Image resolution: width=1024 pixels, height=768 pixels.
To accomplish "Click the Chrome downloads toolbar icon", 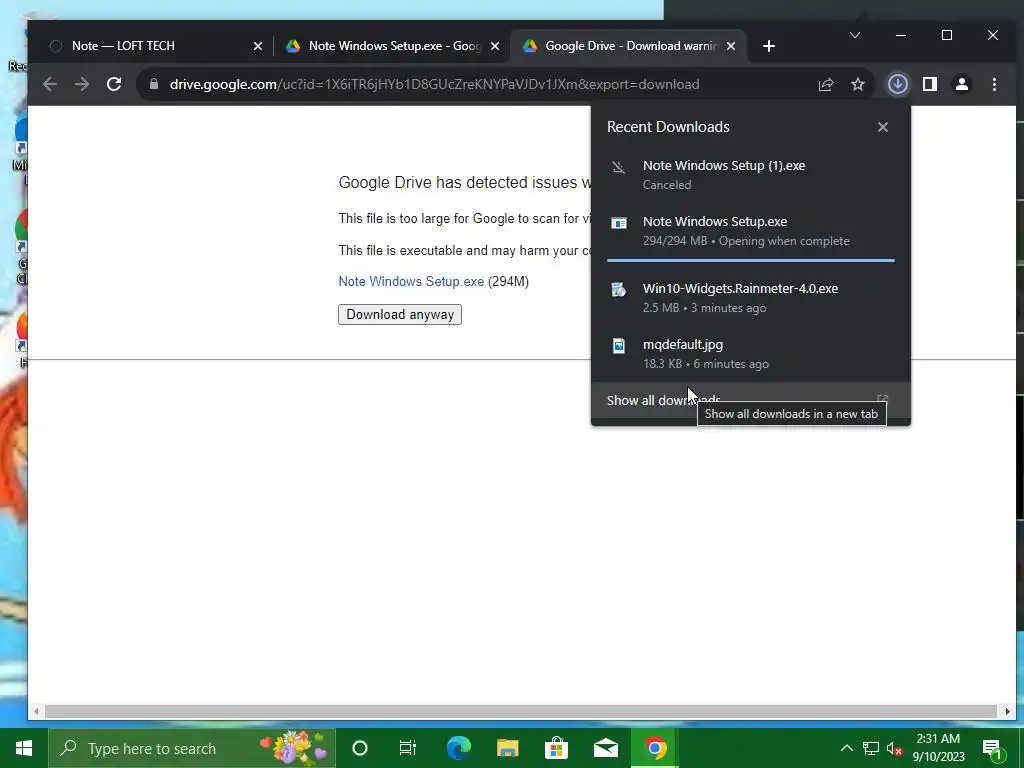I will coord(897,84).
